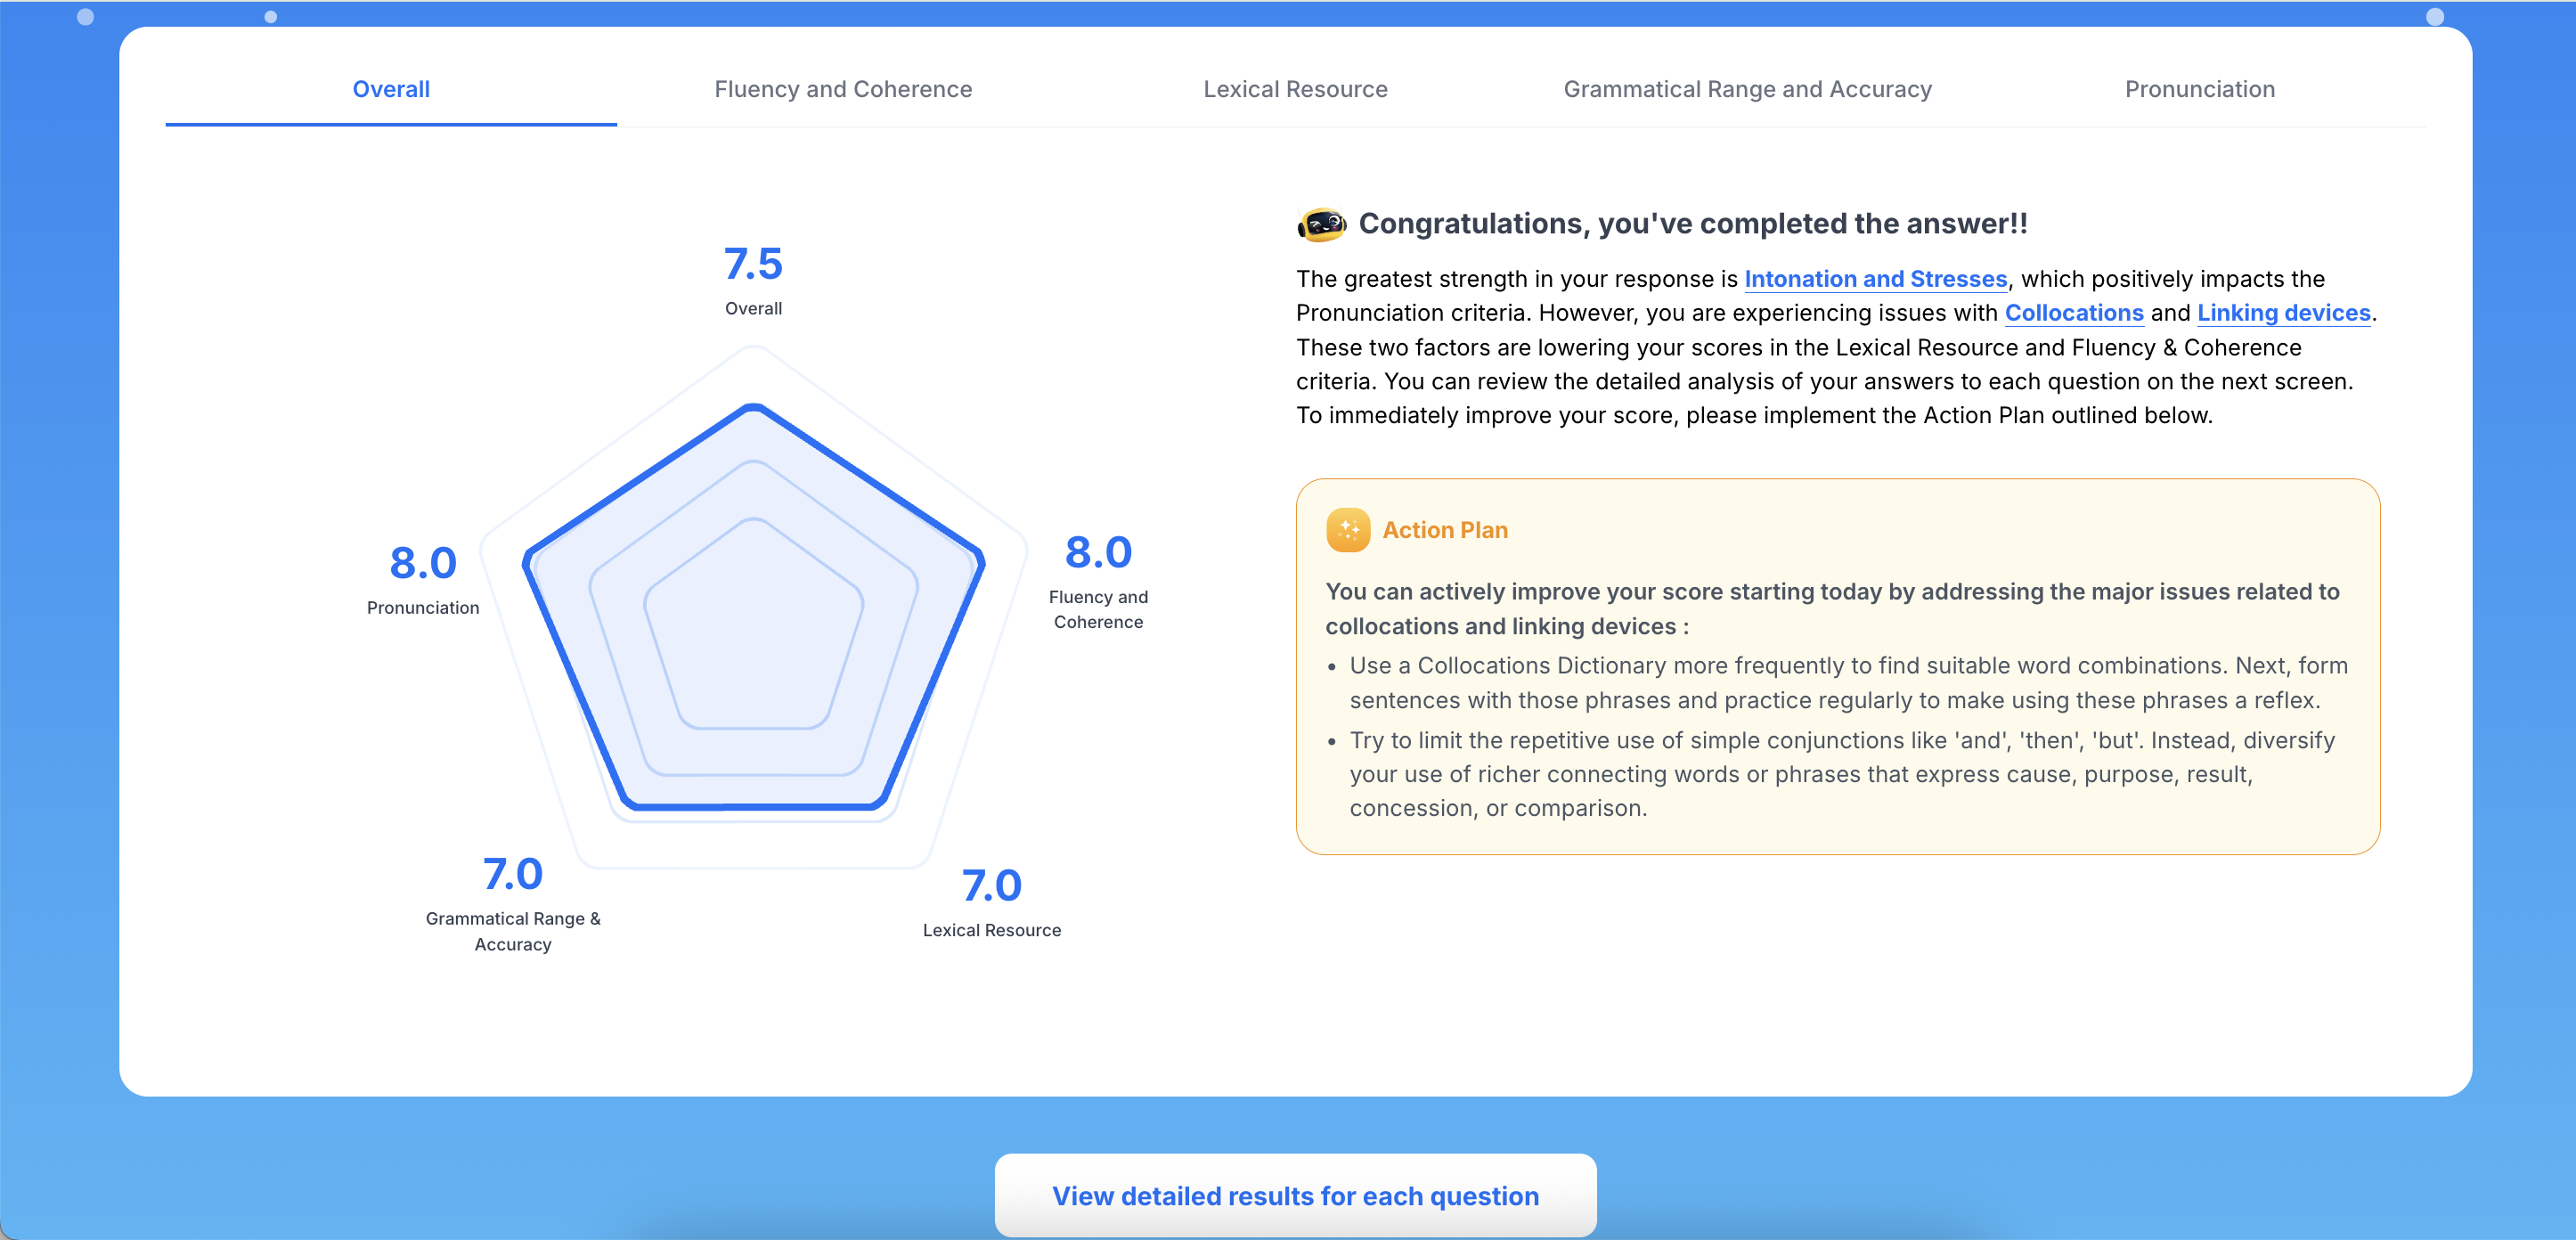The width and height of the screenshot is (2576, 1240).
Task: Go to Grammatical Range and Accuracy tab
Action: pos(1747,89)
